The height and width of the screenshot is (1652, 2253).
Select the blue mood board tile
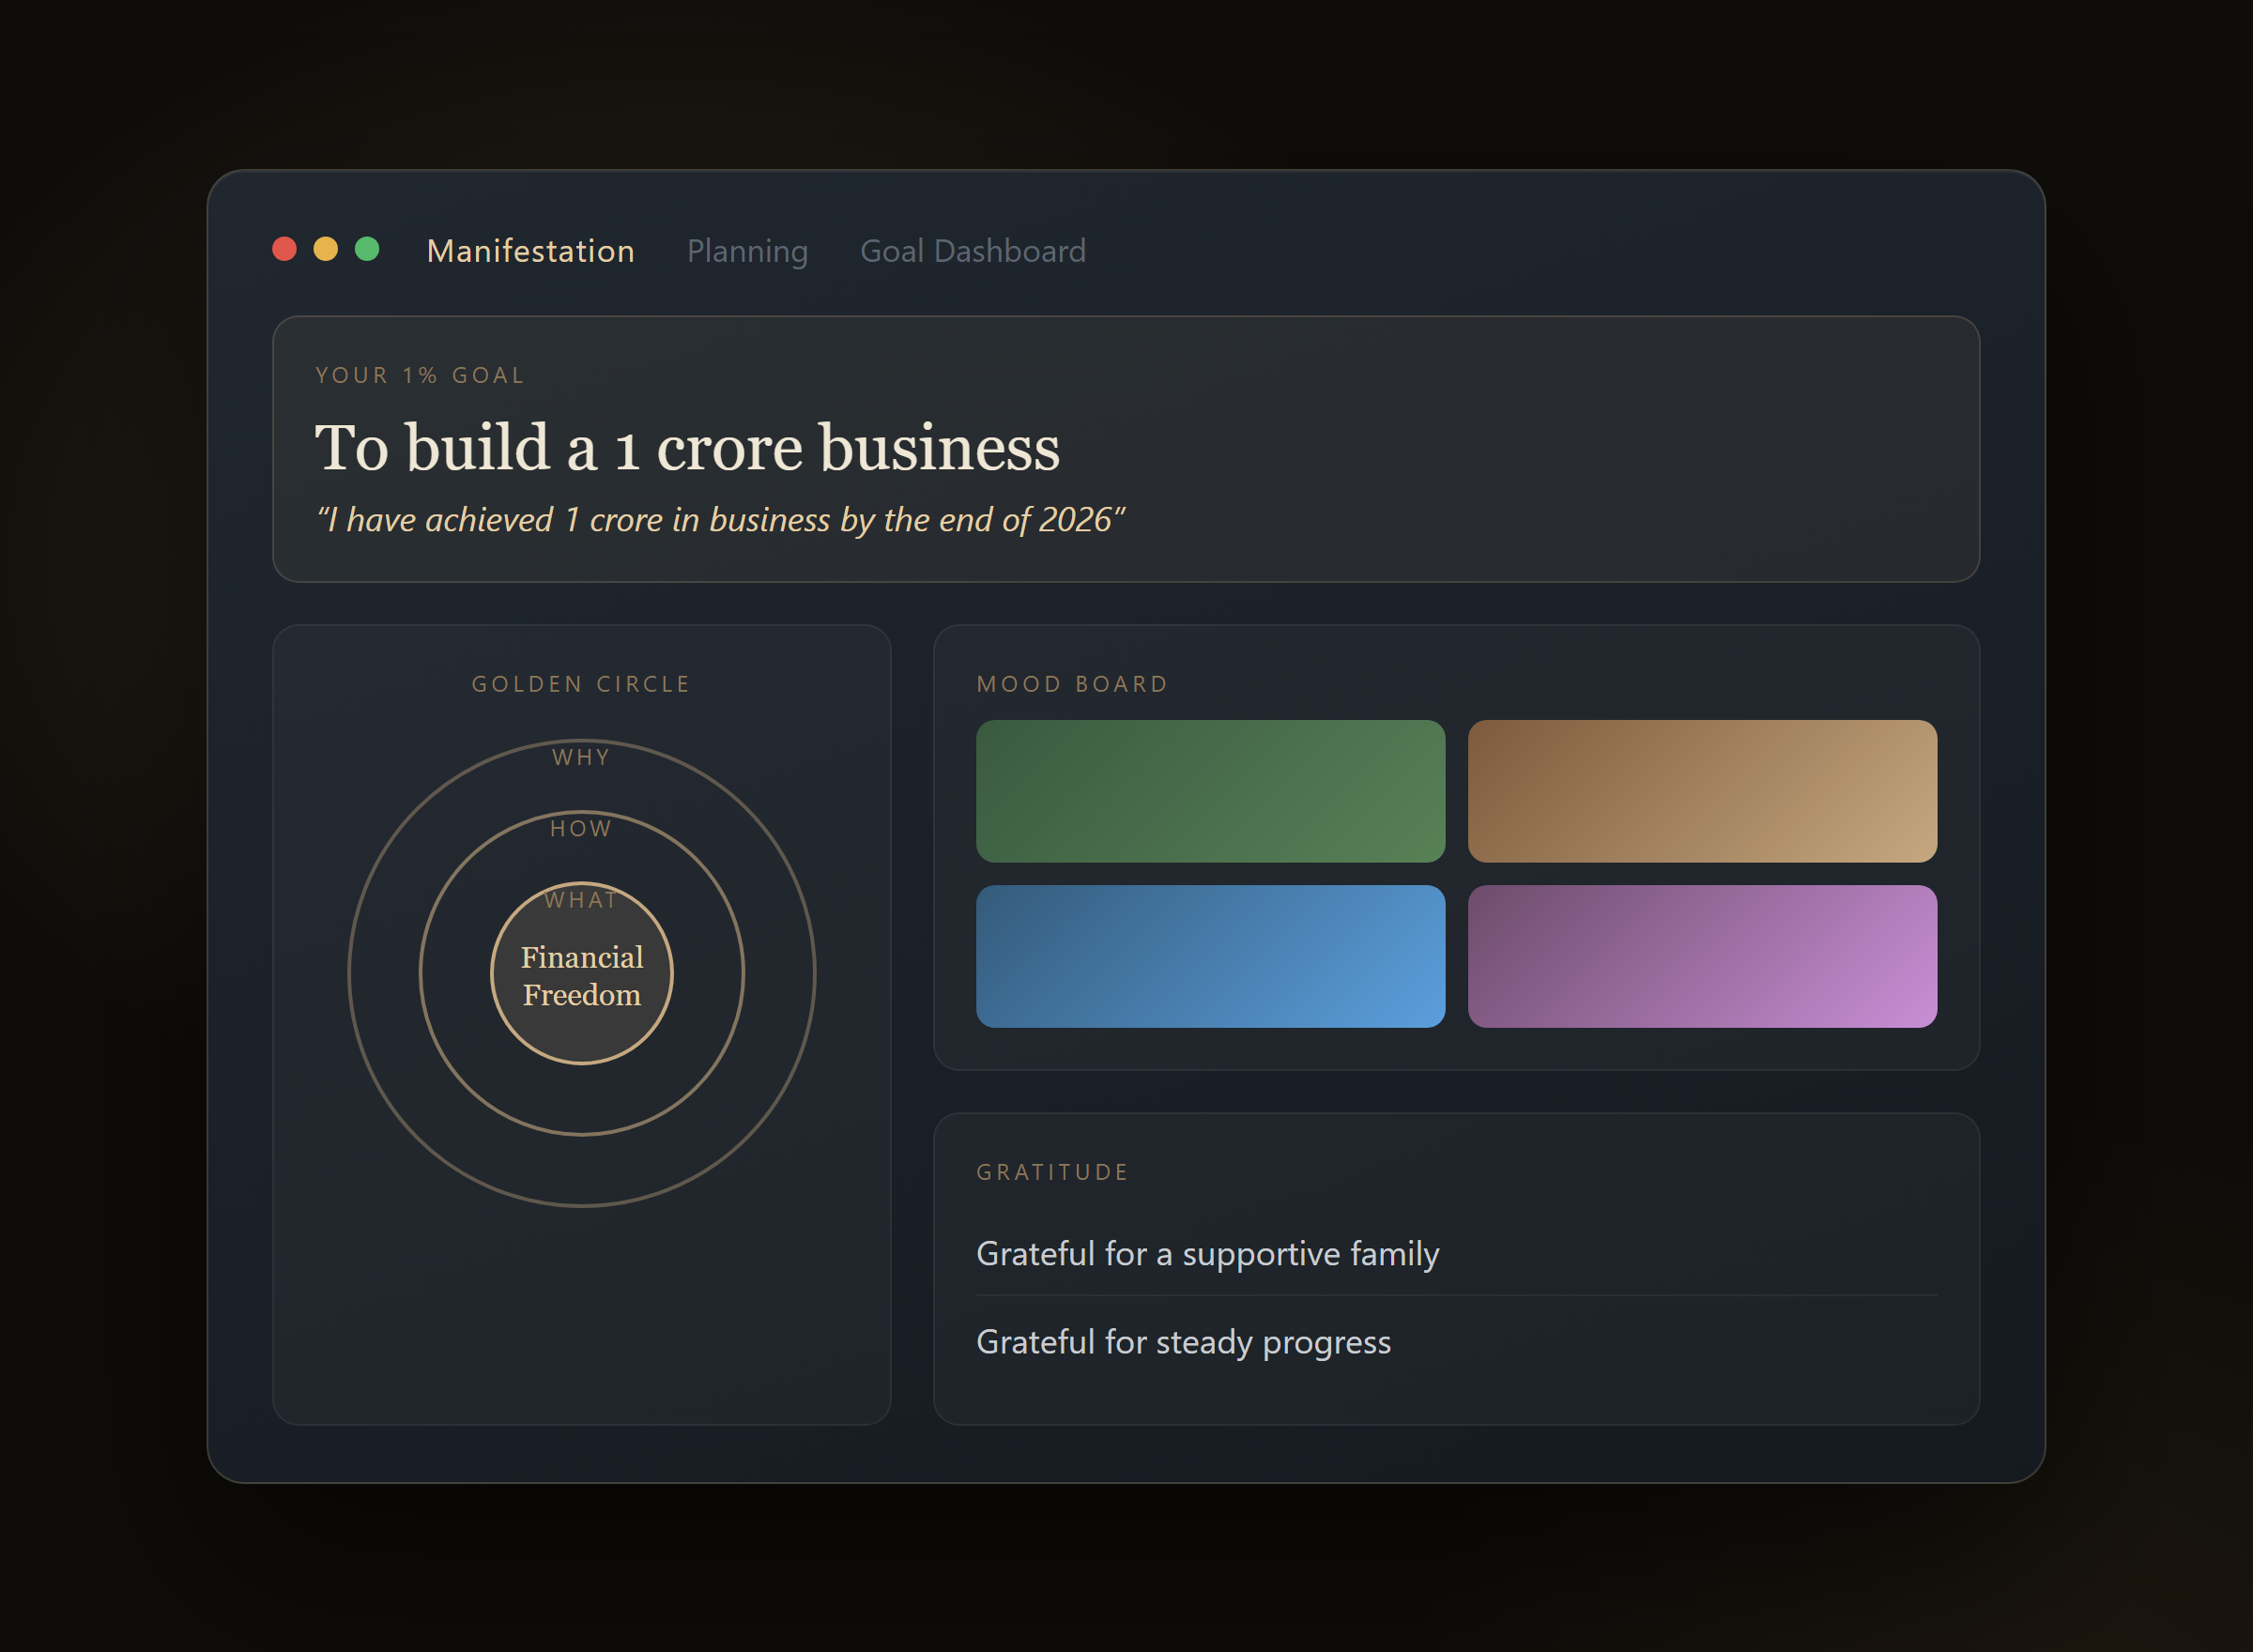tap(1210, 956)
